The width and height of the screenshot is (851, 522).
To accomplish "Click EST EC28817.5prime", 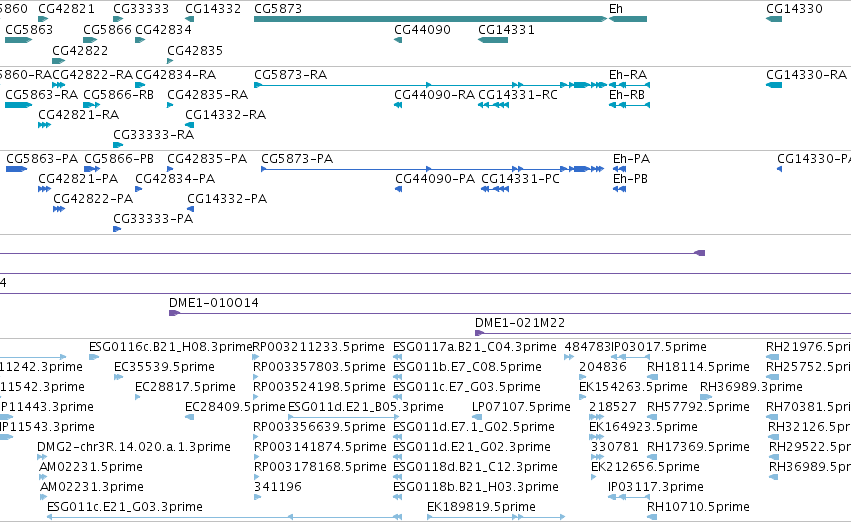I will pos(138,397).
